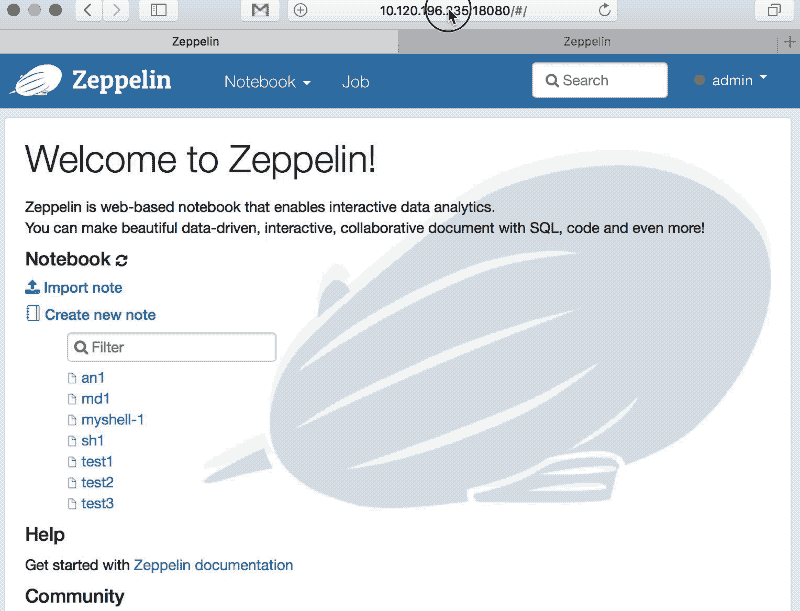Click the Import note upload icon
The width and height of the screenshot is (800, 611).
(x=33, y=287)
